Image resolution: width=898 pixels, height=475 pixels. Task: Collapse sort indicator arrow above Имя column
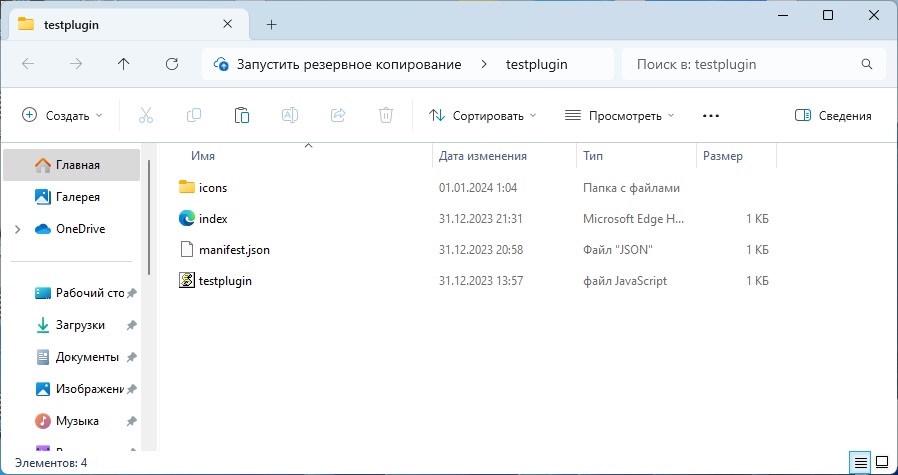(308, 146)
